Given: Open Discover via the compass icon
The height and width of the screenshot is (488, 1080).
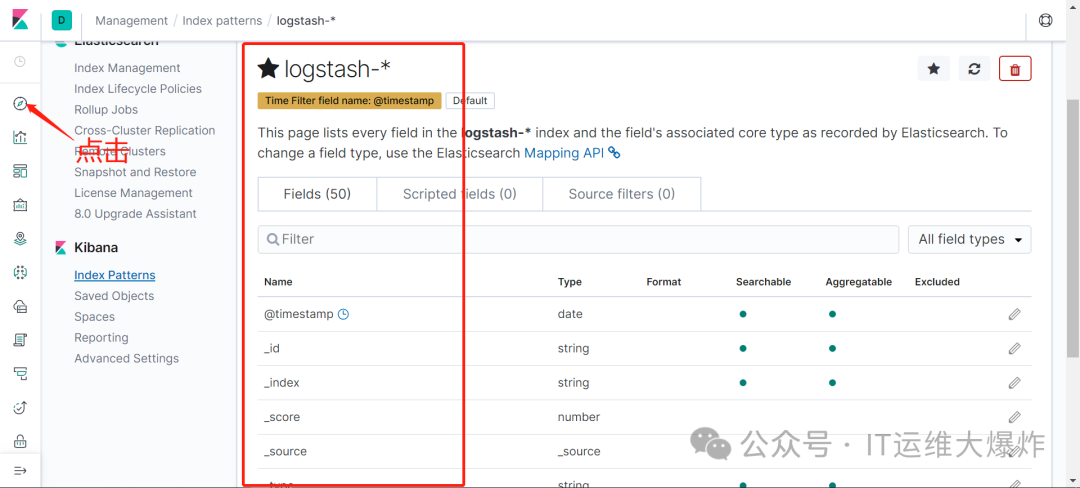Looking at the screenshot, I should tap(20, 104).
